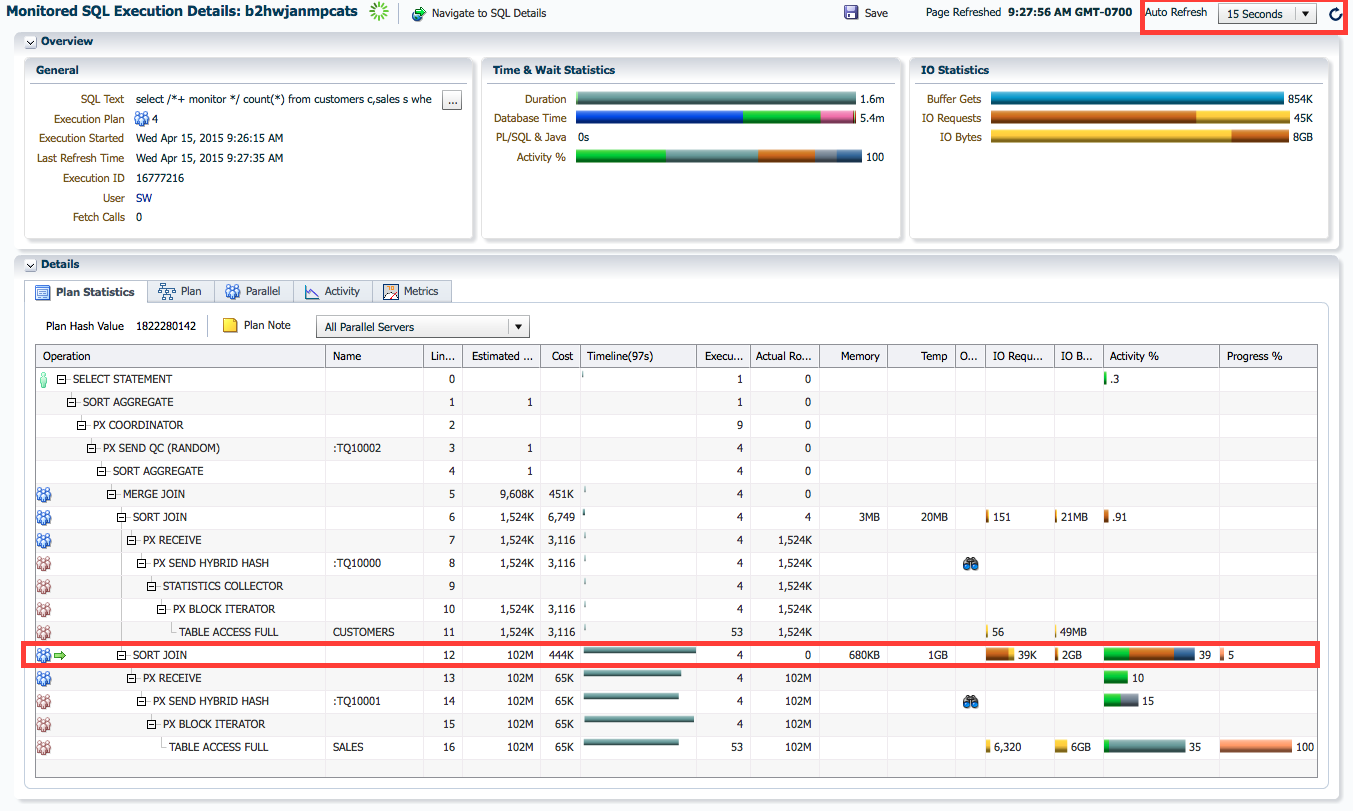Viewport: 1353px width, 811px height.
Task: Collapse the MERGE JOIN tree node
Action: [x=112, y=495]
